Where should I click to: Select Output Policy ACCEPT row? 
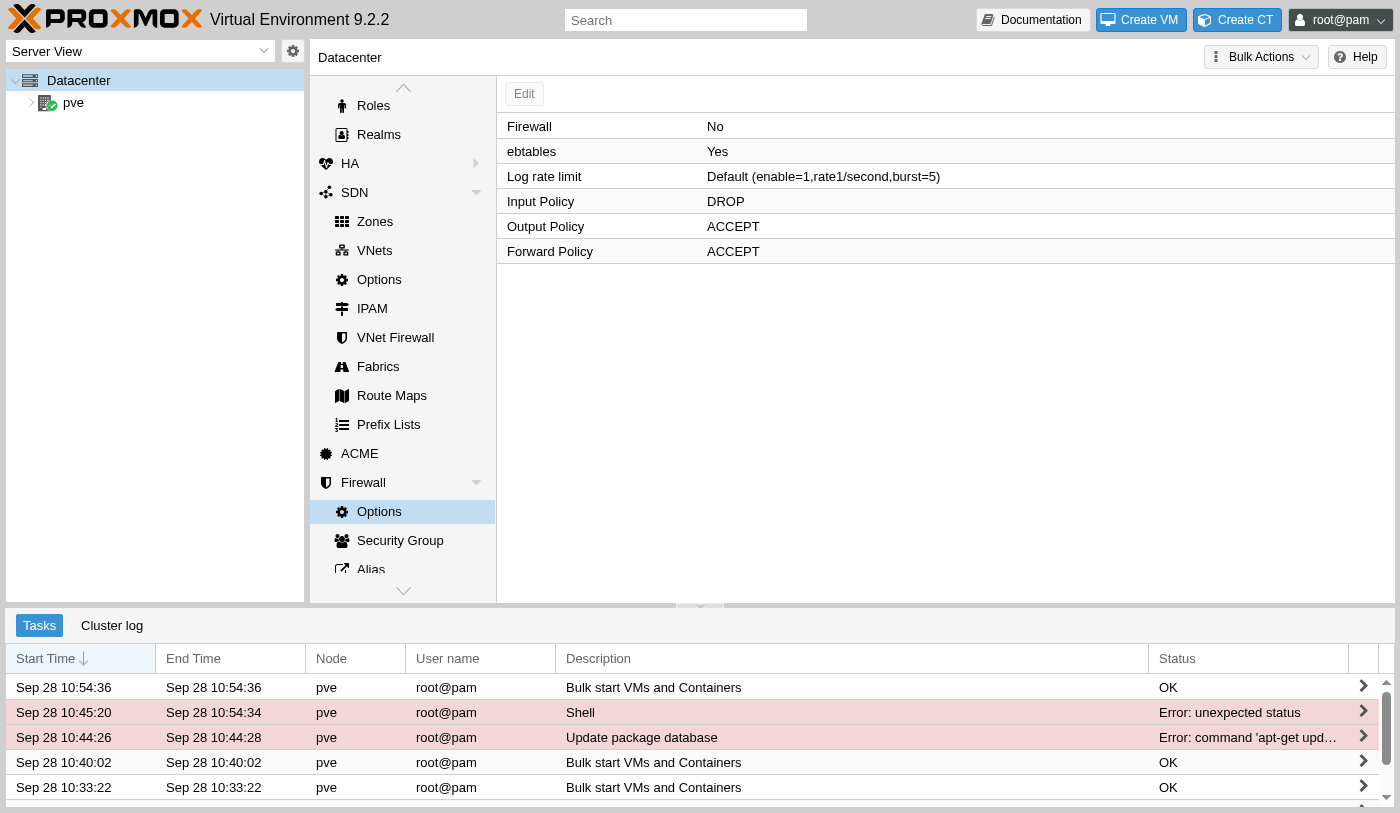point(945,226)
